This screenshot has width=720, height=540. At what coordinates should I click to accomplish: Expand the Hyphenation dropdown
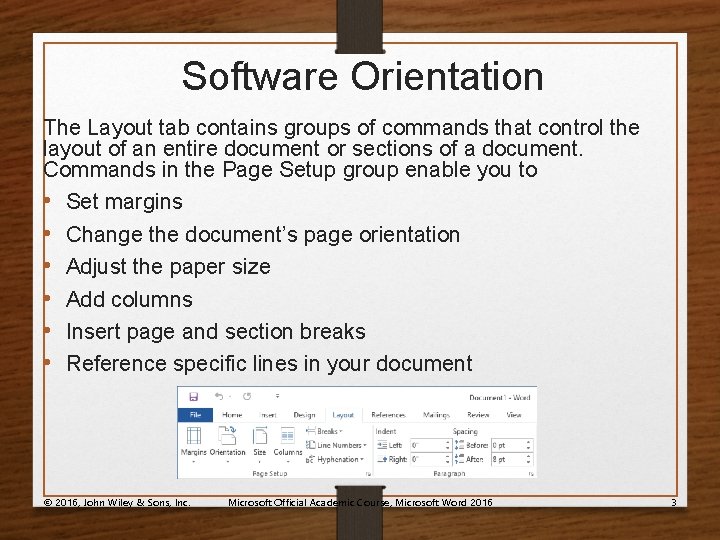tap(335, 459)
